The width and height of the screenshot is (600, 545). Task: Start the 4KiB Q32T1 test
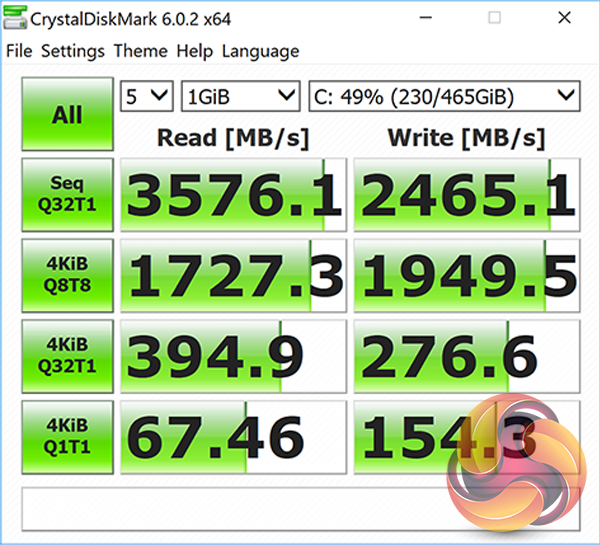coord(67,356)
